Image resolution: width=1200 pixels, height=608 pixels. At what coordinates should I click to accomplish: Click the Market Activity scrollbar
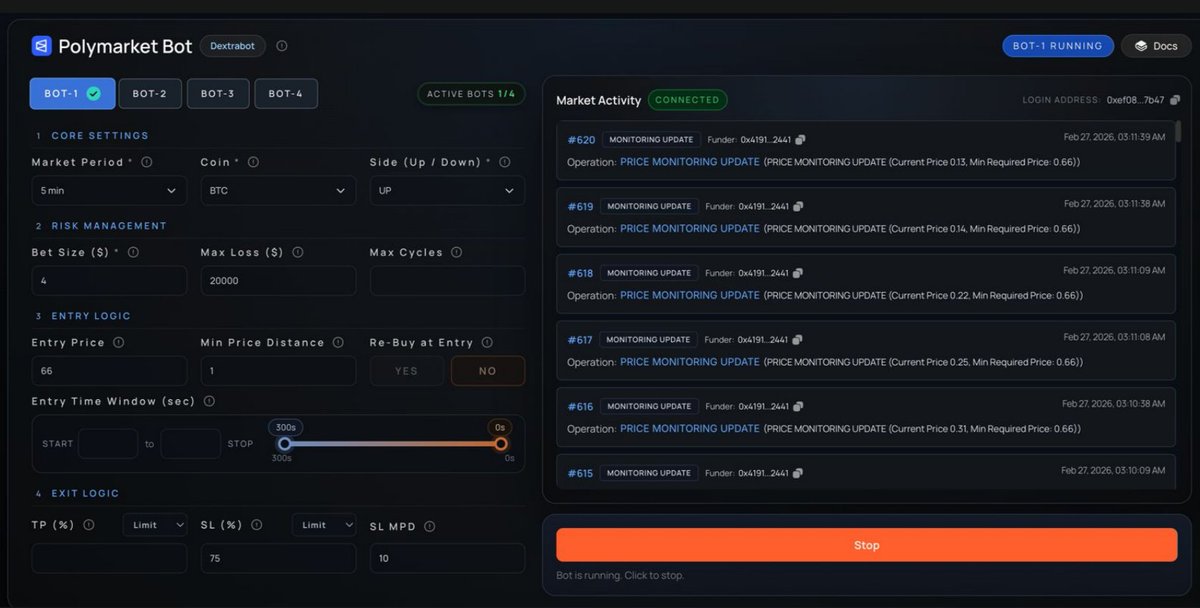pyautogui.click(x=1179, y=130)
